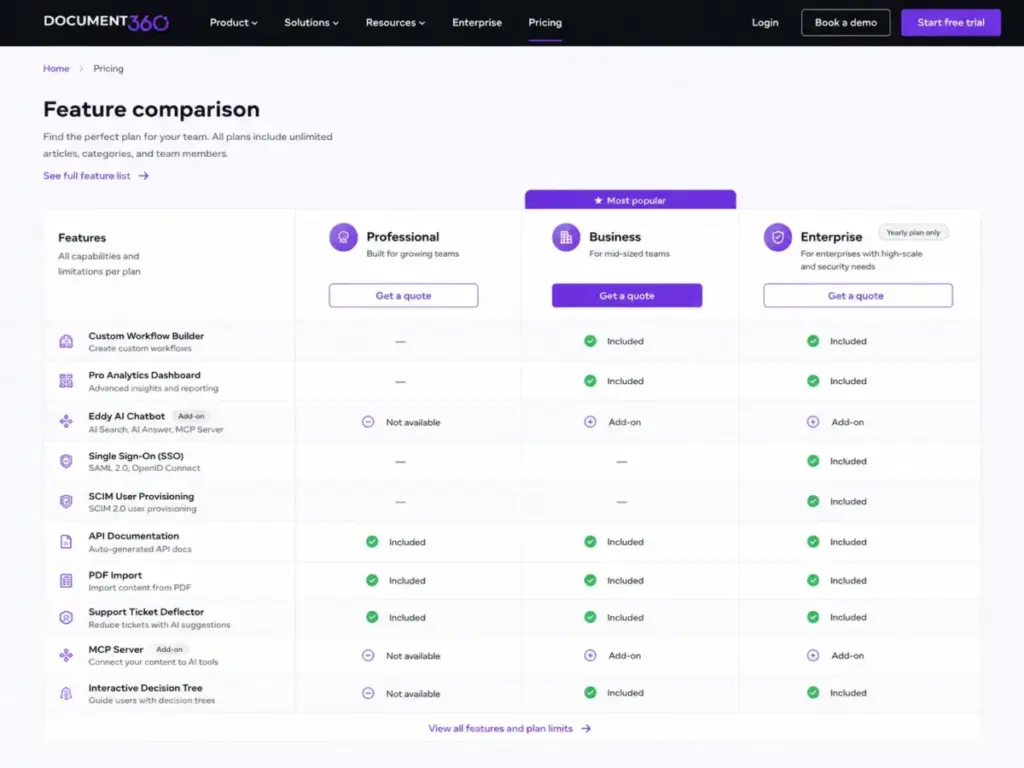Expand the Solutions dropdown menu
The height and width of the screenshot is (768, 1024).
coord(311,22)
